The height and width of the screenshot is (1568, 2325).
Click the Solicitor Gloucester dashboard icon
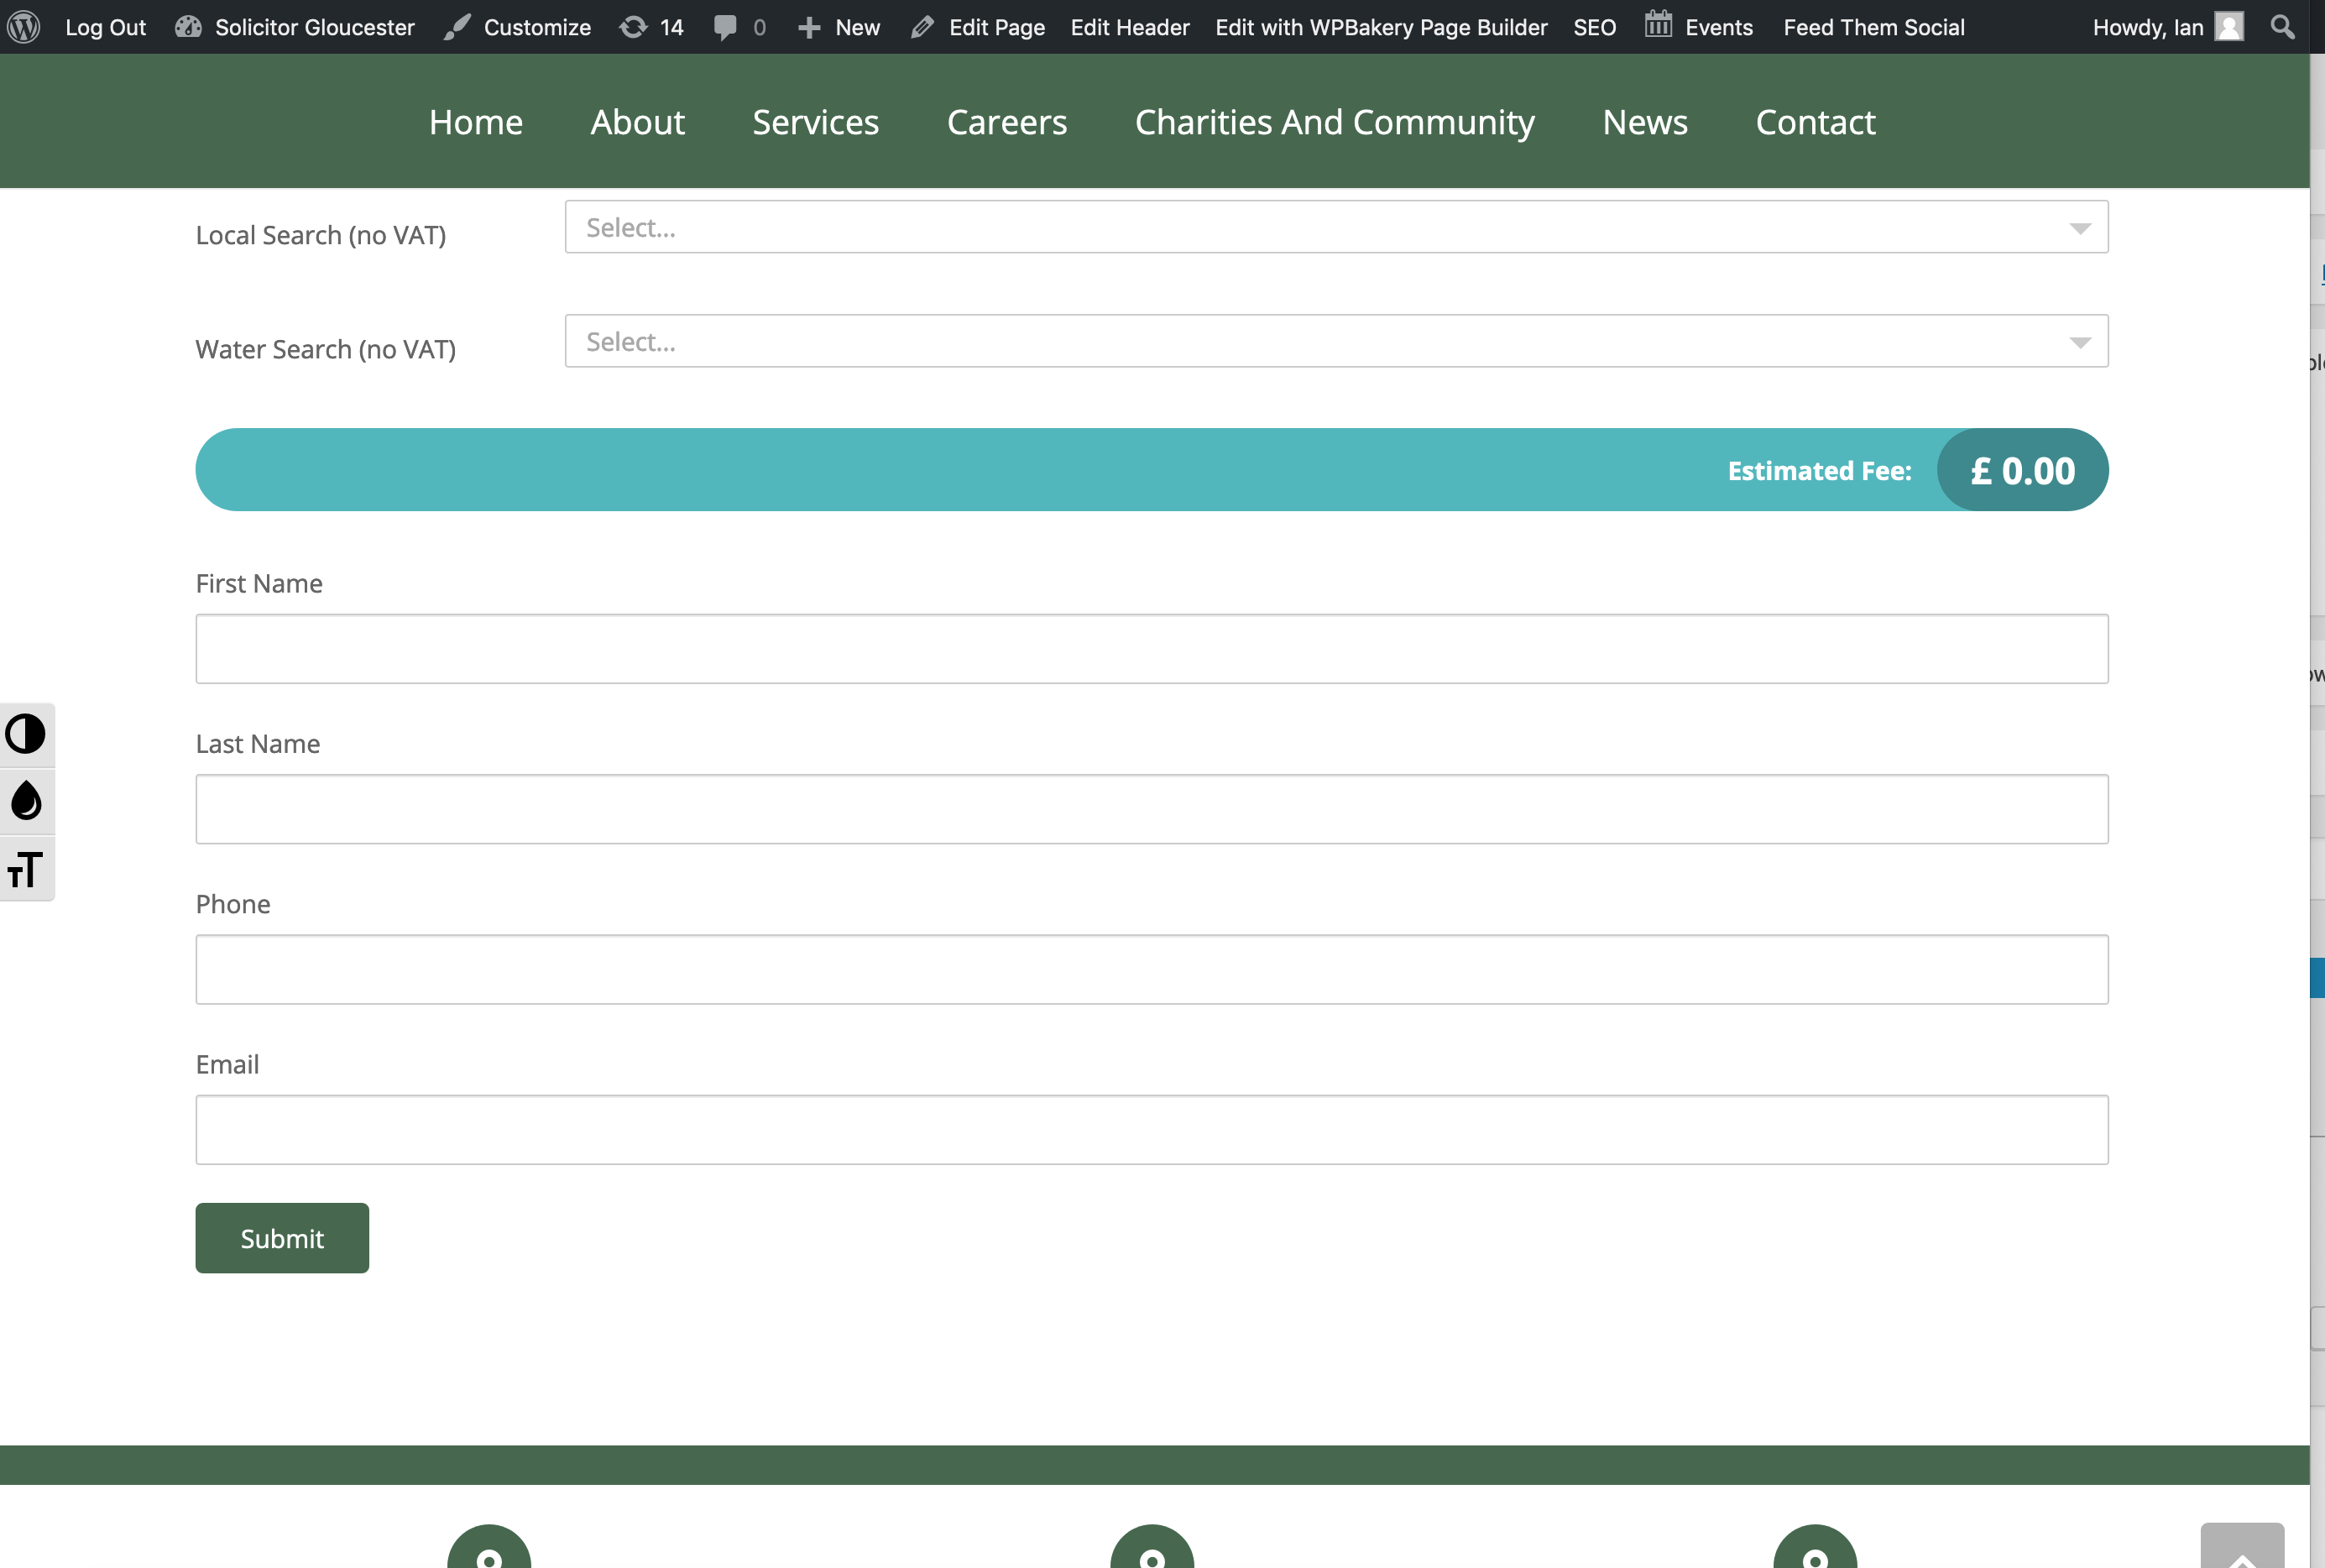pyautogui.click(x=188, y=27)
